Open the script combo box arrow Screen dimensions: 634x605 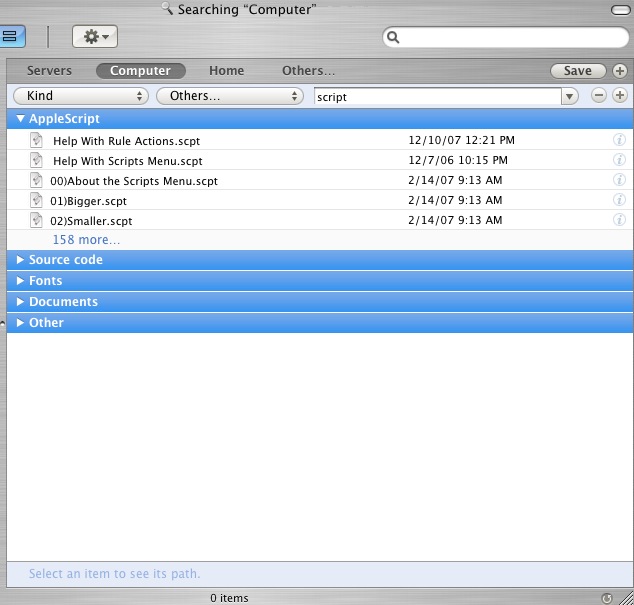(x=570, y=97)
